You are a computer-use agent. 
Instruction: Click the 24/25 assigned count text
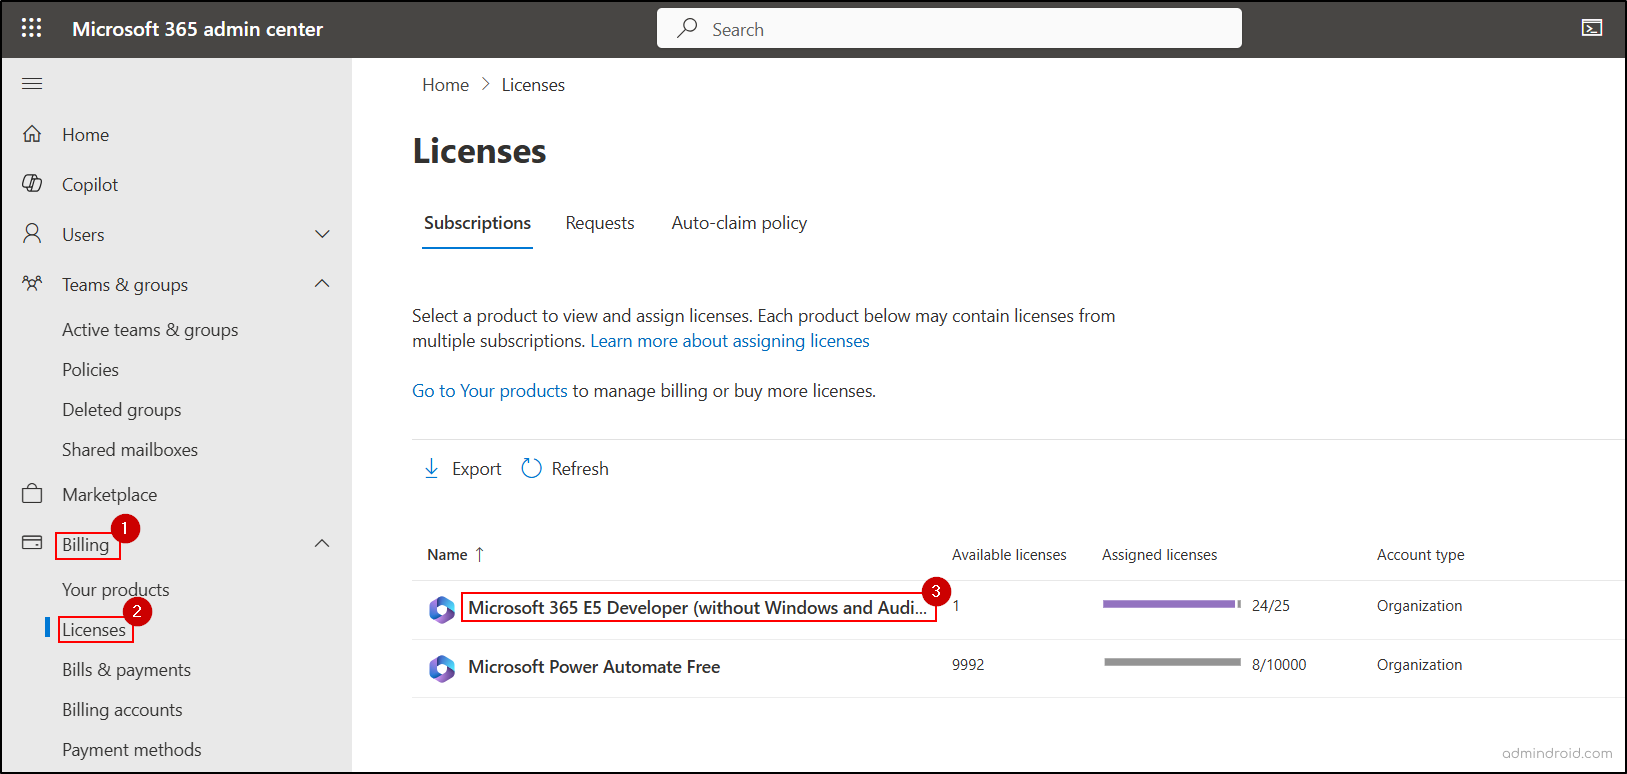coord(1271,606)
